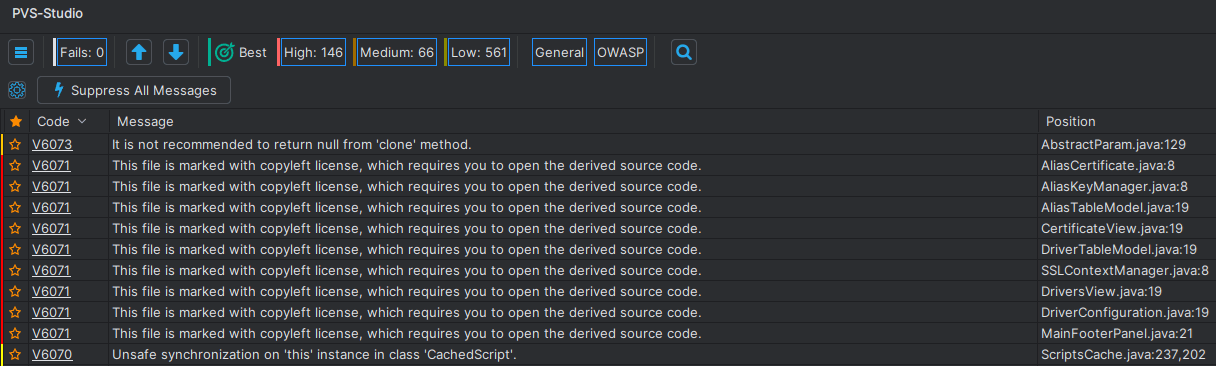Click Suppress All Messages button
Screen dimensions: 1216x366
pos(134,90)
